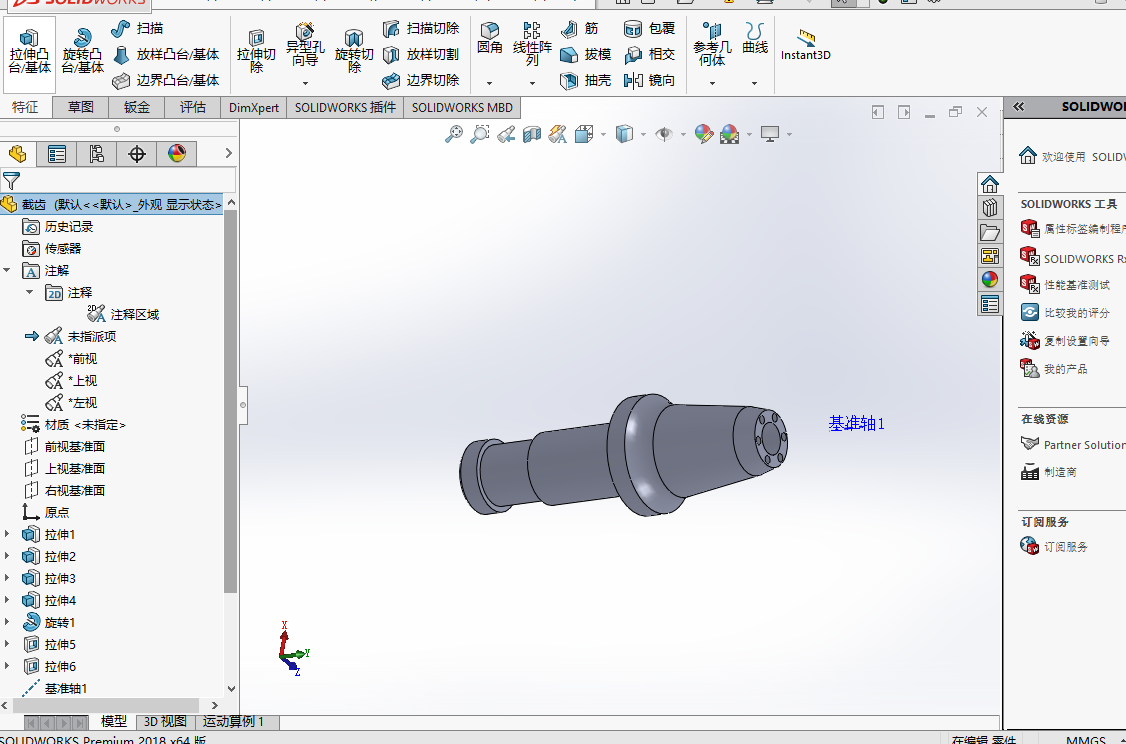Select 边界凸台/基体 boundary boss tool
The width and height of the screenshot is (1126, 744).
coord(166,80)
